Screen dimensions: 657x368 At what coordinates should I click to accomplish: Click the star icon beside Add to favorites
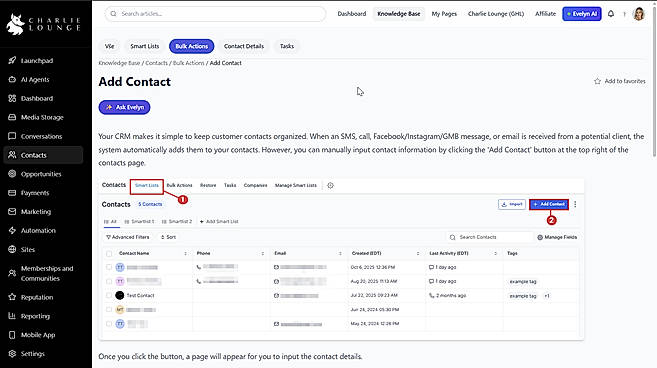(x=598, y=81)
